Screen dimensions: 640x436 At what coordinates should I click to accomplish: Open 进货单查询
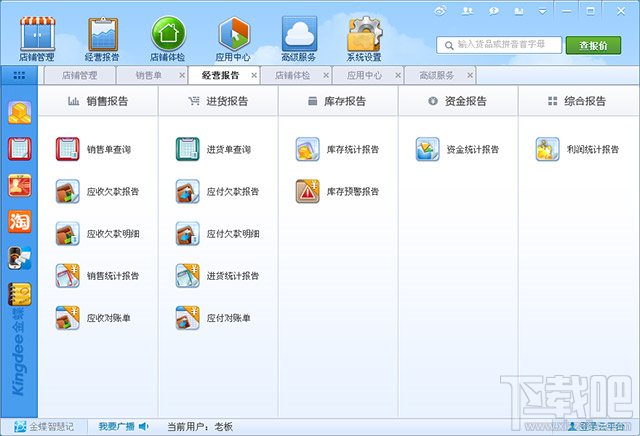click(x=214, y=149)
